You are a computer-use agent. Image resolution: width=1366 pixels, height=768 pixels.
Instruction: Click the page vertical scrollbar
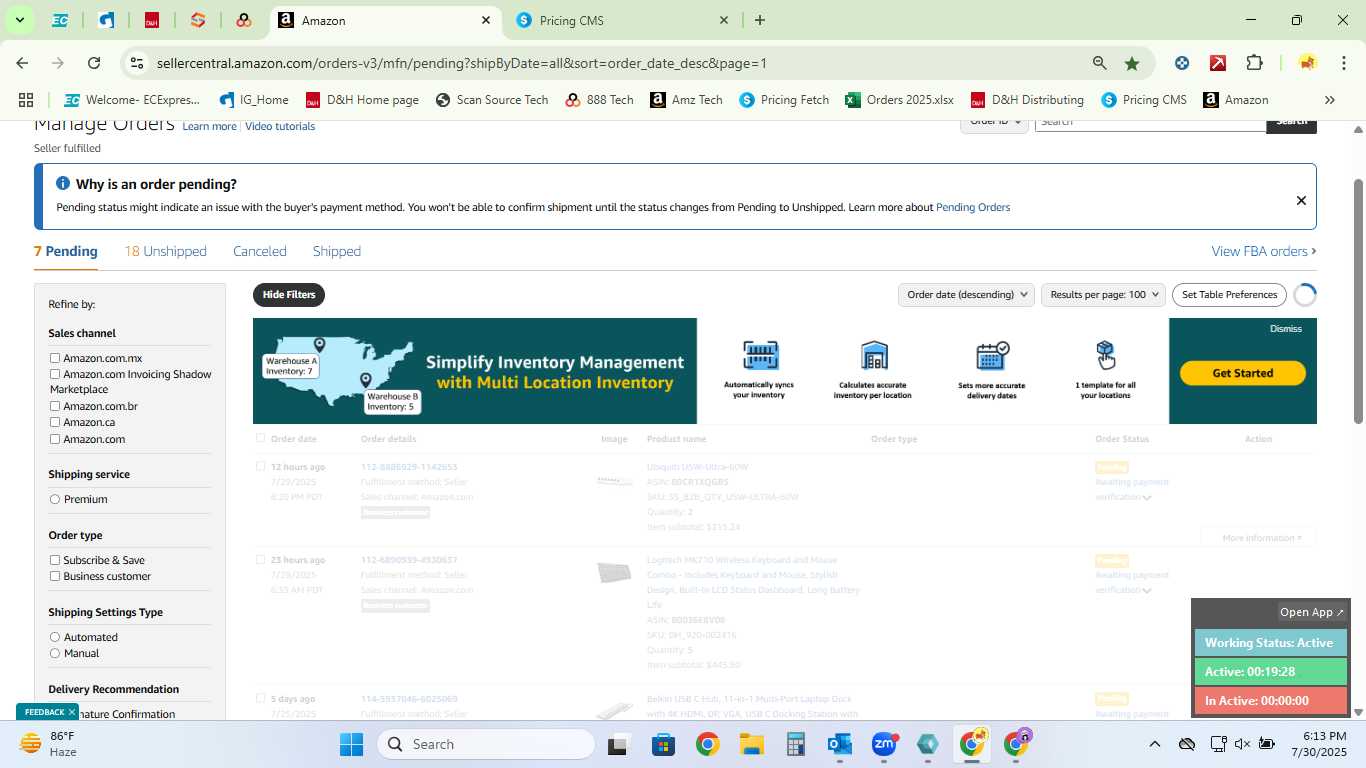1358,300
